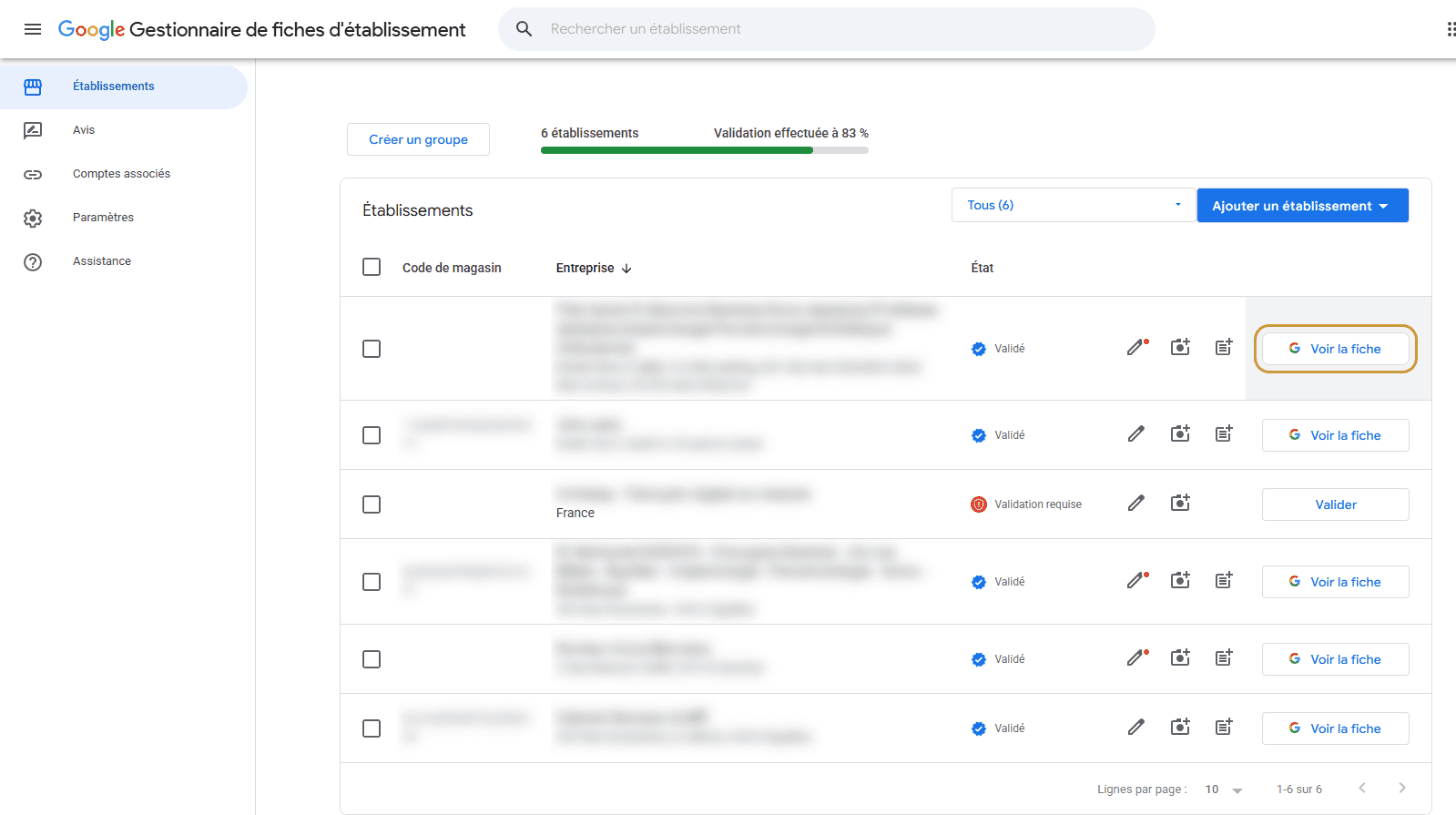The image size is (1456, 815).
Task: Check the fifth establishment row checkbox
Action: (x=372, y=659)
